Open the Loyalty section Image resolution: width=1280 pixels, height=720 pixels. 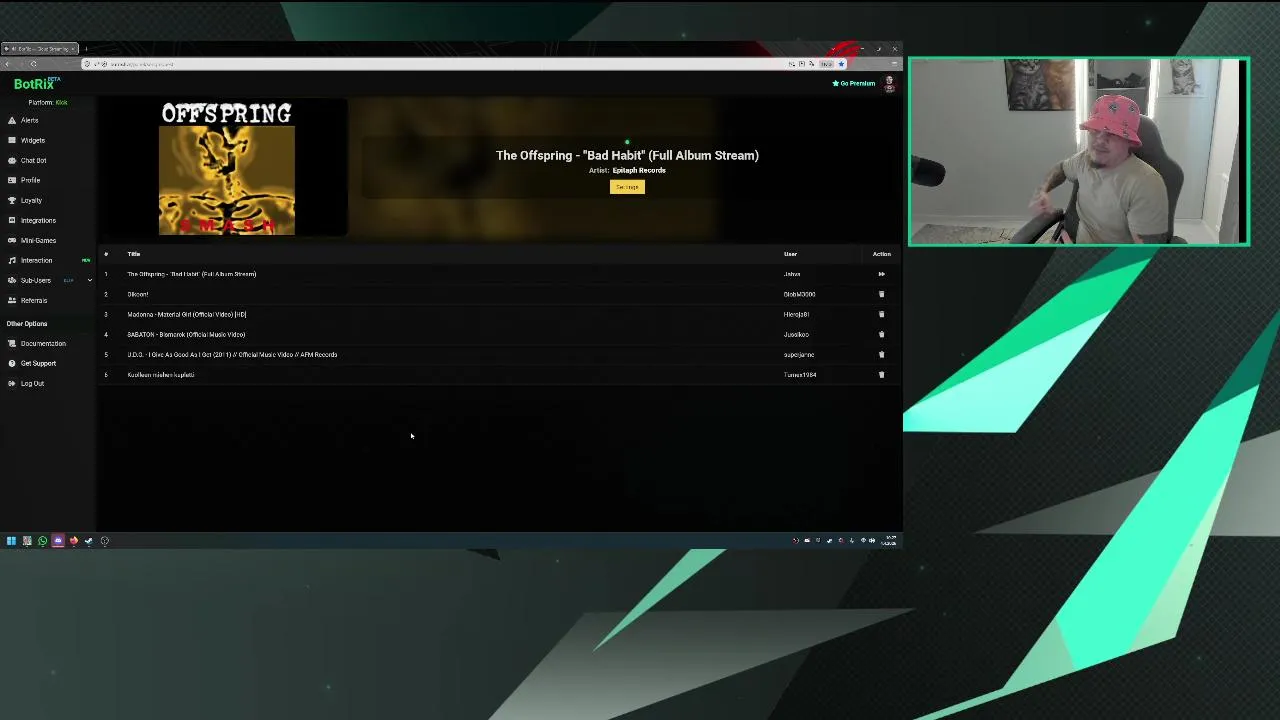coord(31,200)
